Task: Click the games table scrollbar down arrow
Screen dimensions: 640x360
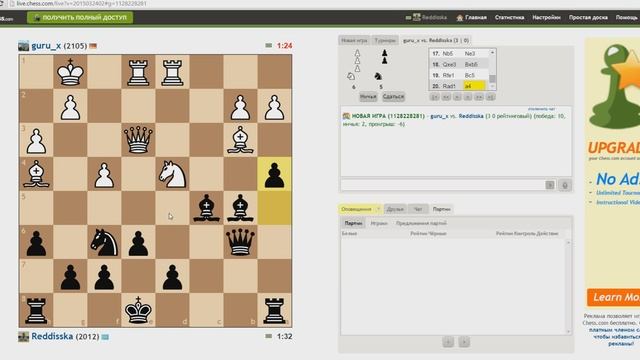Action: (568, 331)
